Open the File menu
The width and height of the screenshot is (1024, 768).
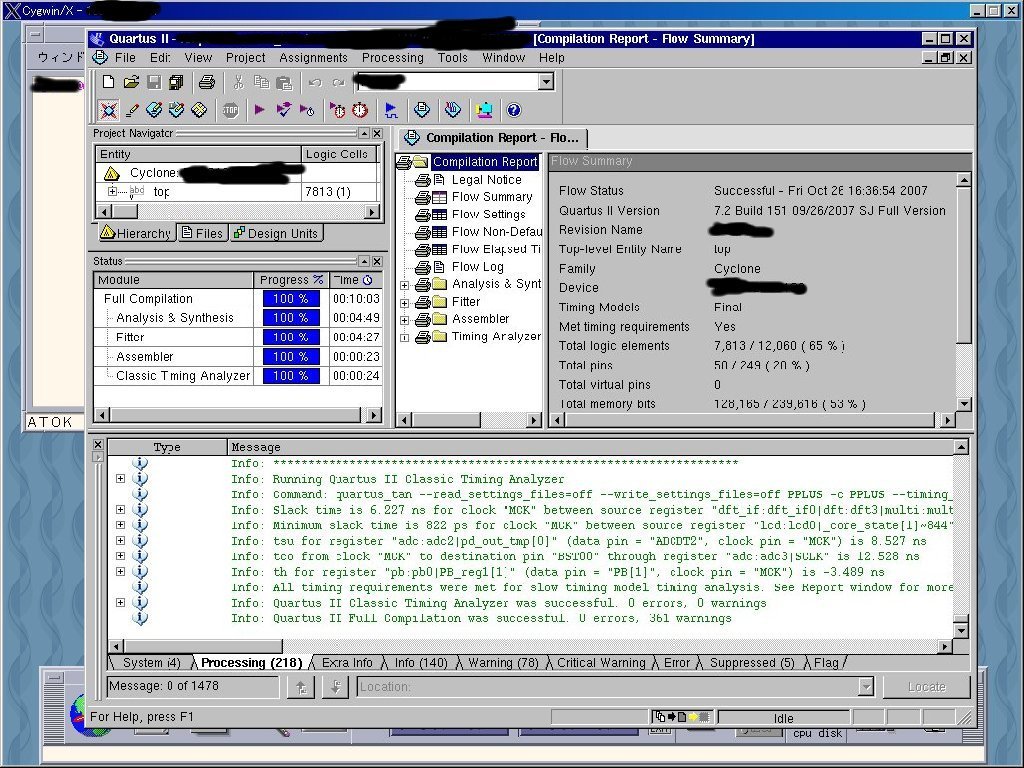[x=125, y=57]
